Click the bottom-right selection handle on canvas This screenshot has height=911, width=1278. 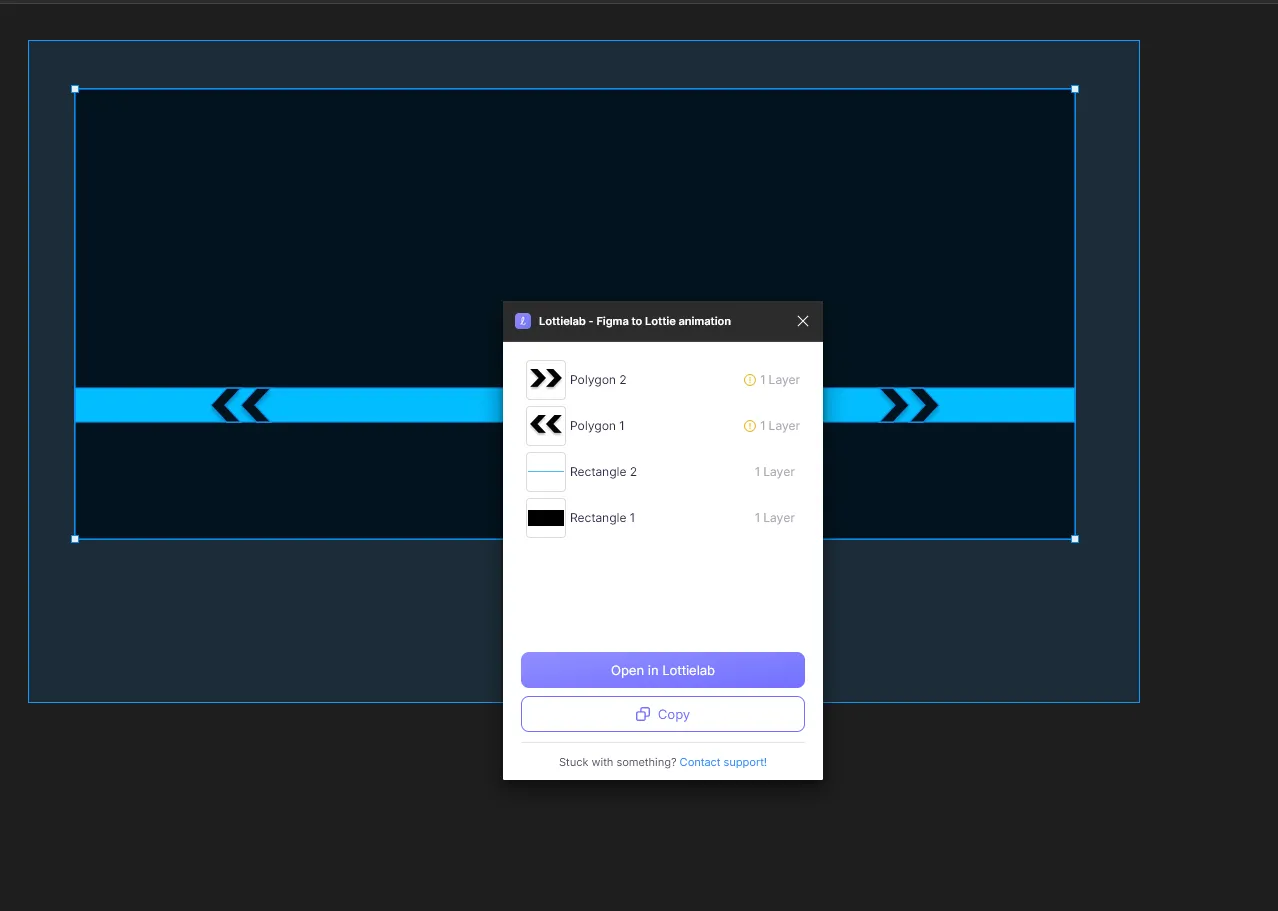pyautogui.click(x=1075, y=539)
